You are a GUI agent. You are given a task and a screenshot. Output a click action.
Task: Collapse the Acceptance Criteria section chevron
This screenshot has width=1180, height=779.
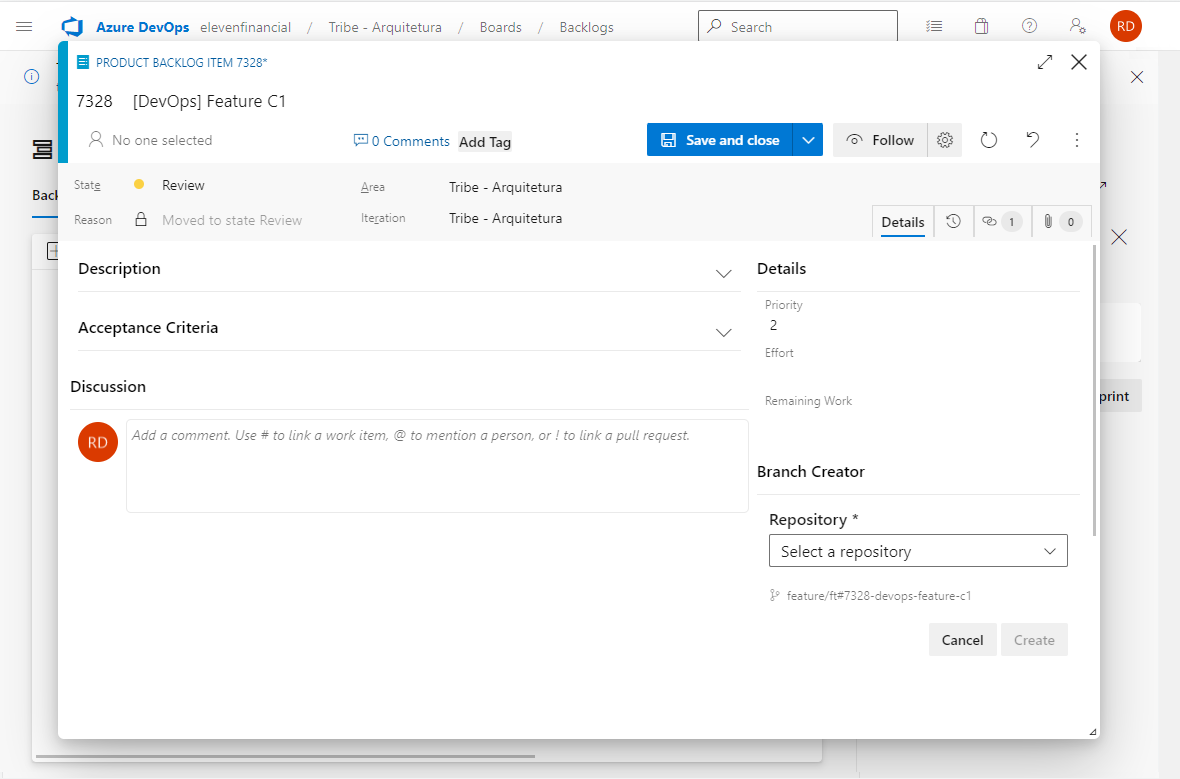723,333
